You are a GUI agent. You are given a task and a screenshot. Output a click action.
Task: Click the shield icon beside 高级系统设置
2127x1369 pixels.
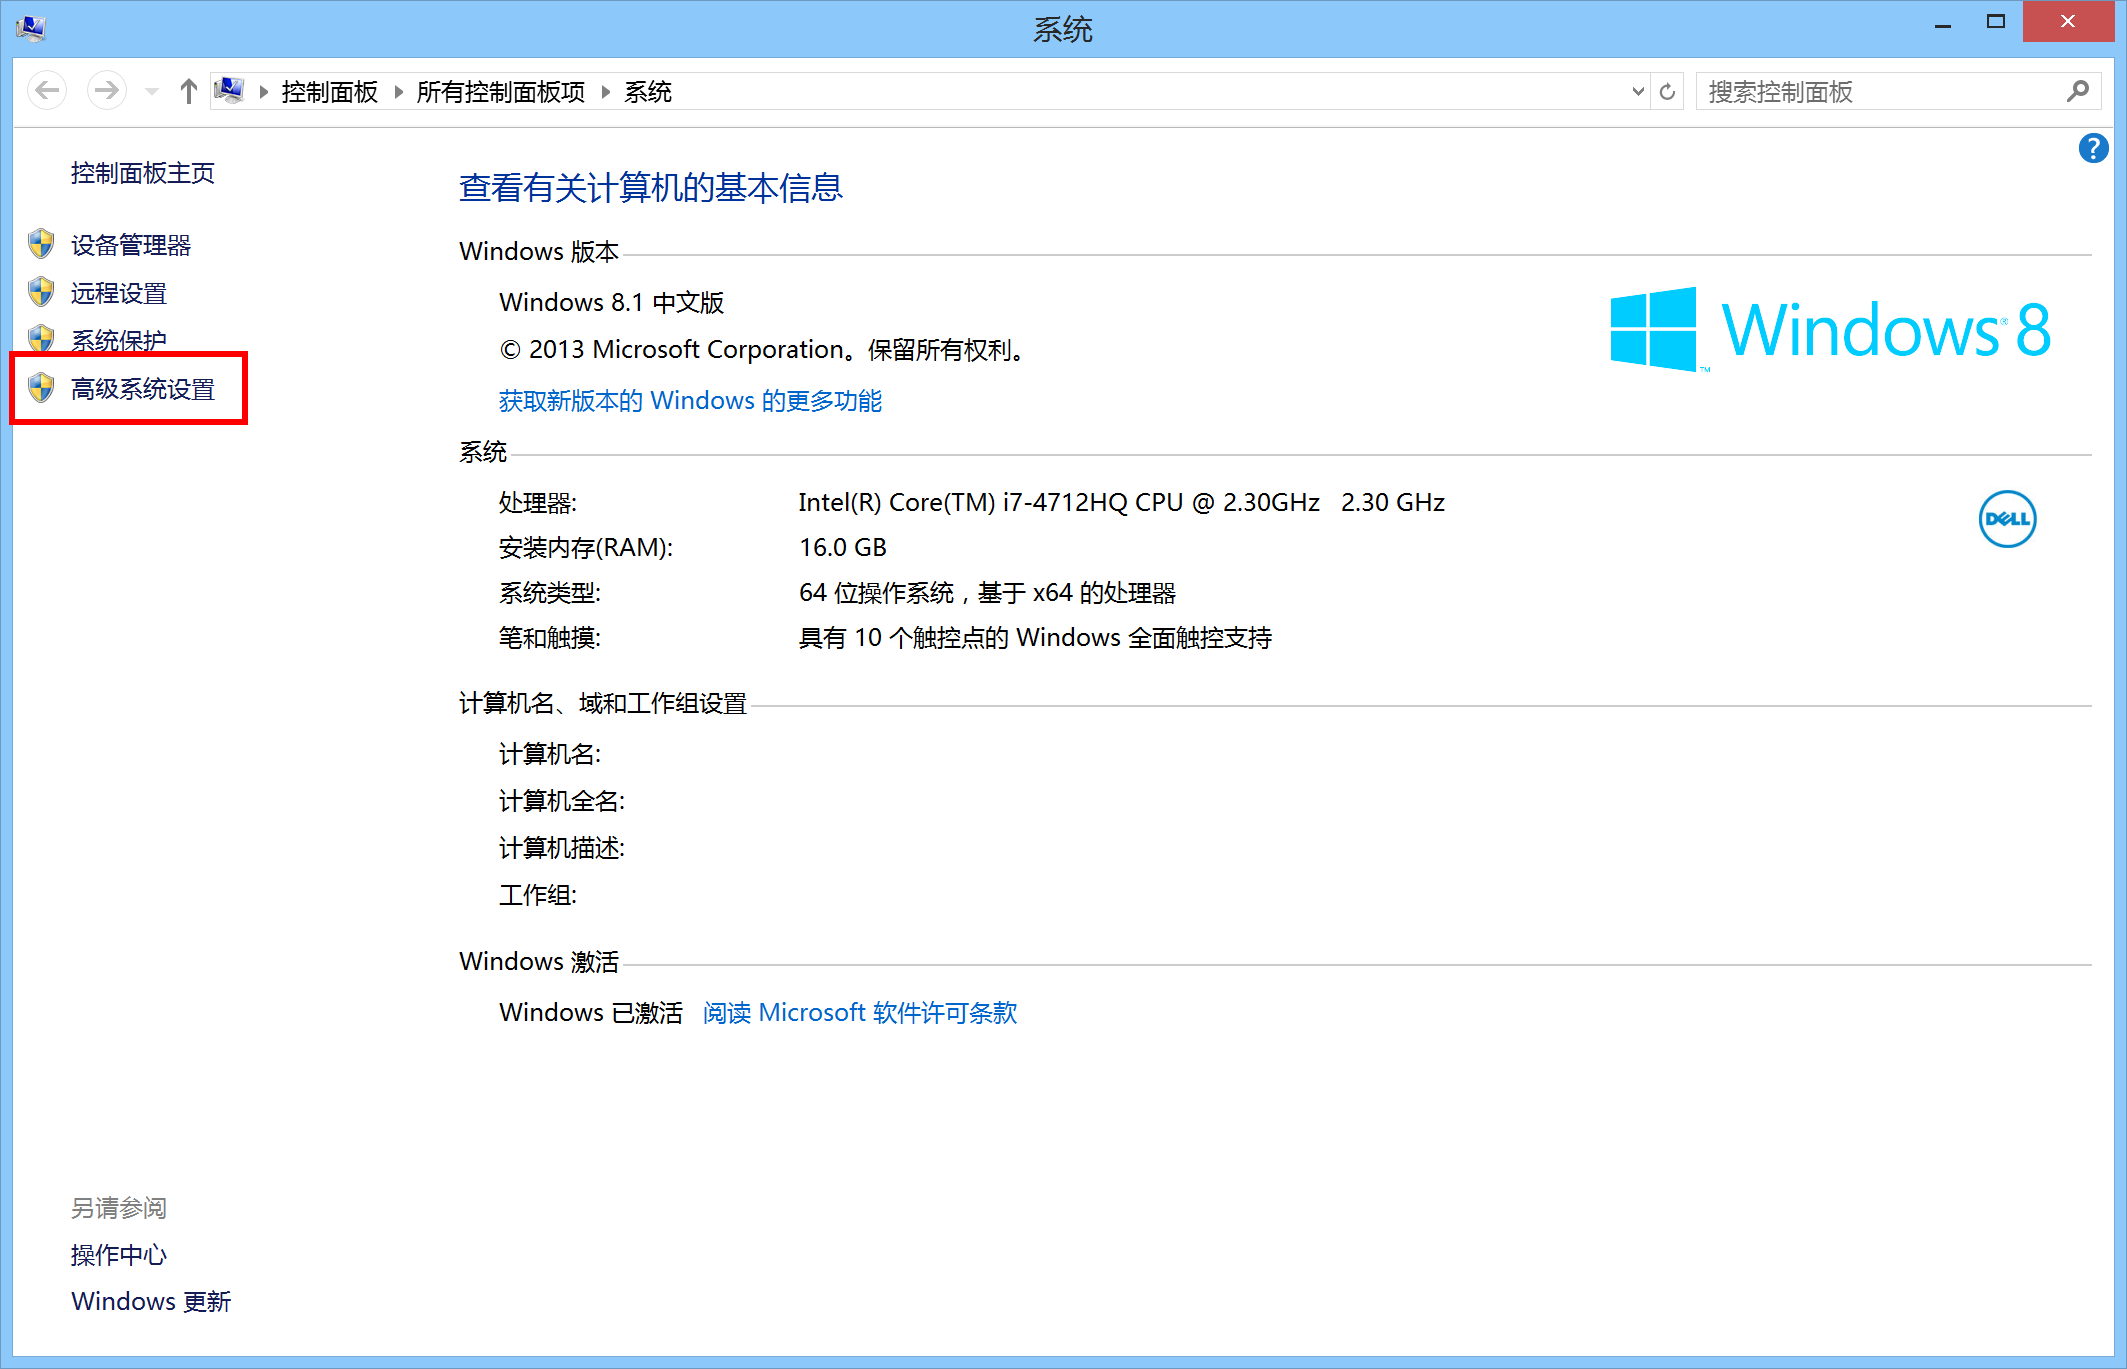(41, 387)
